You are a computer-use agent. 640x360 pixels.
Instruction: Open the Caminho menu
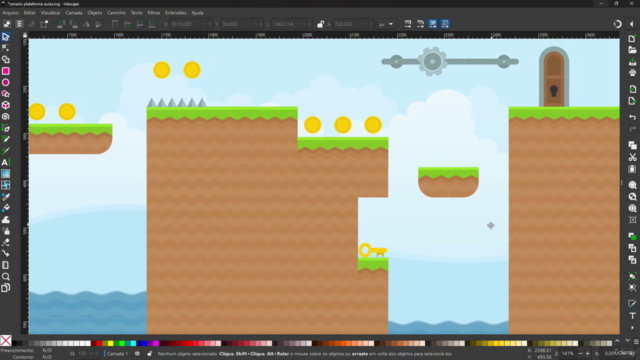116,13
